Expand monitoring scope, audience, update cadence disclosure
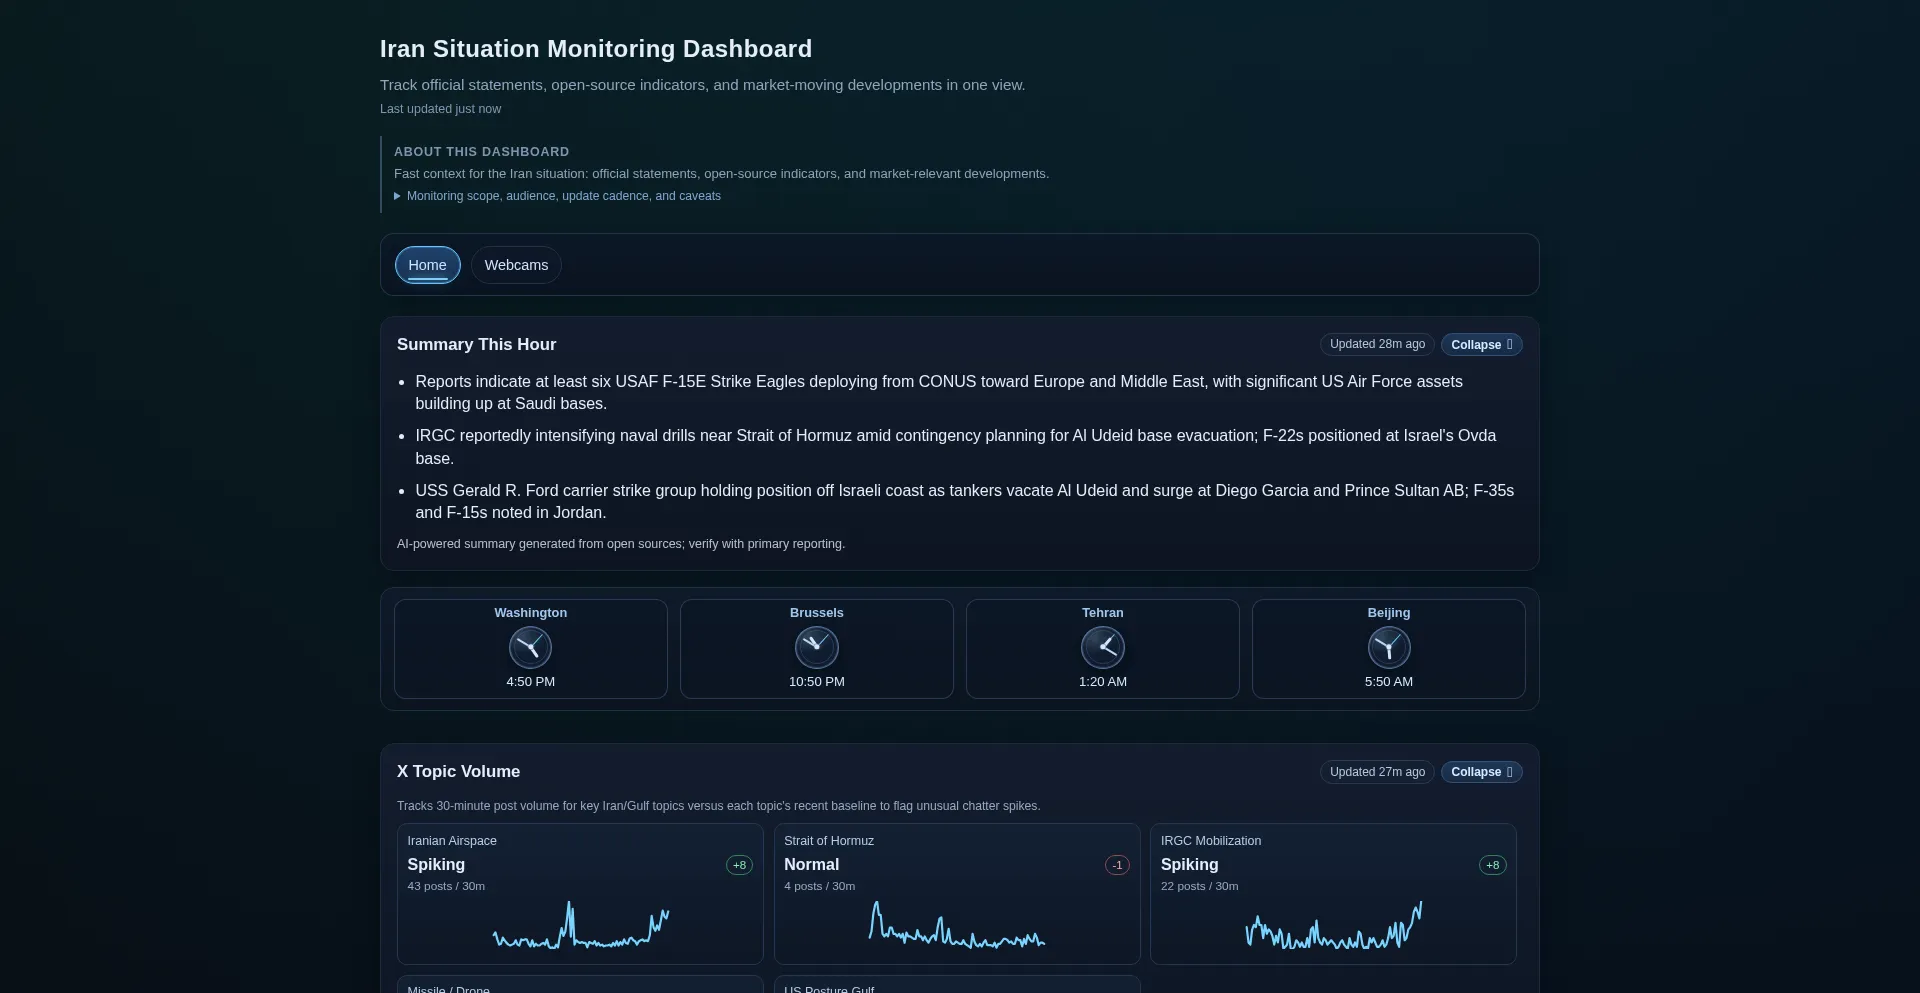 click(565, 196)
